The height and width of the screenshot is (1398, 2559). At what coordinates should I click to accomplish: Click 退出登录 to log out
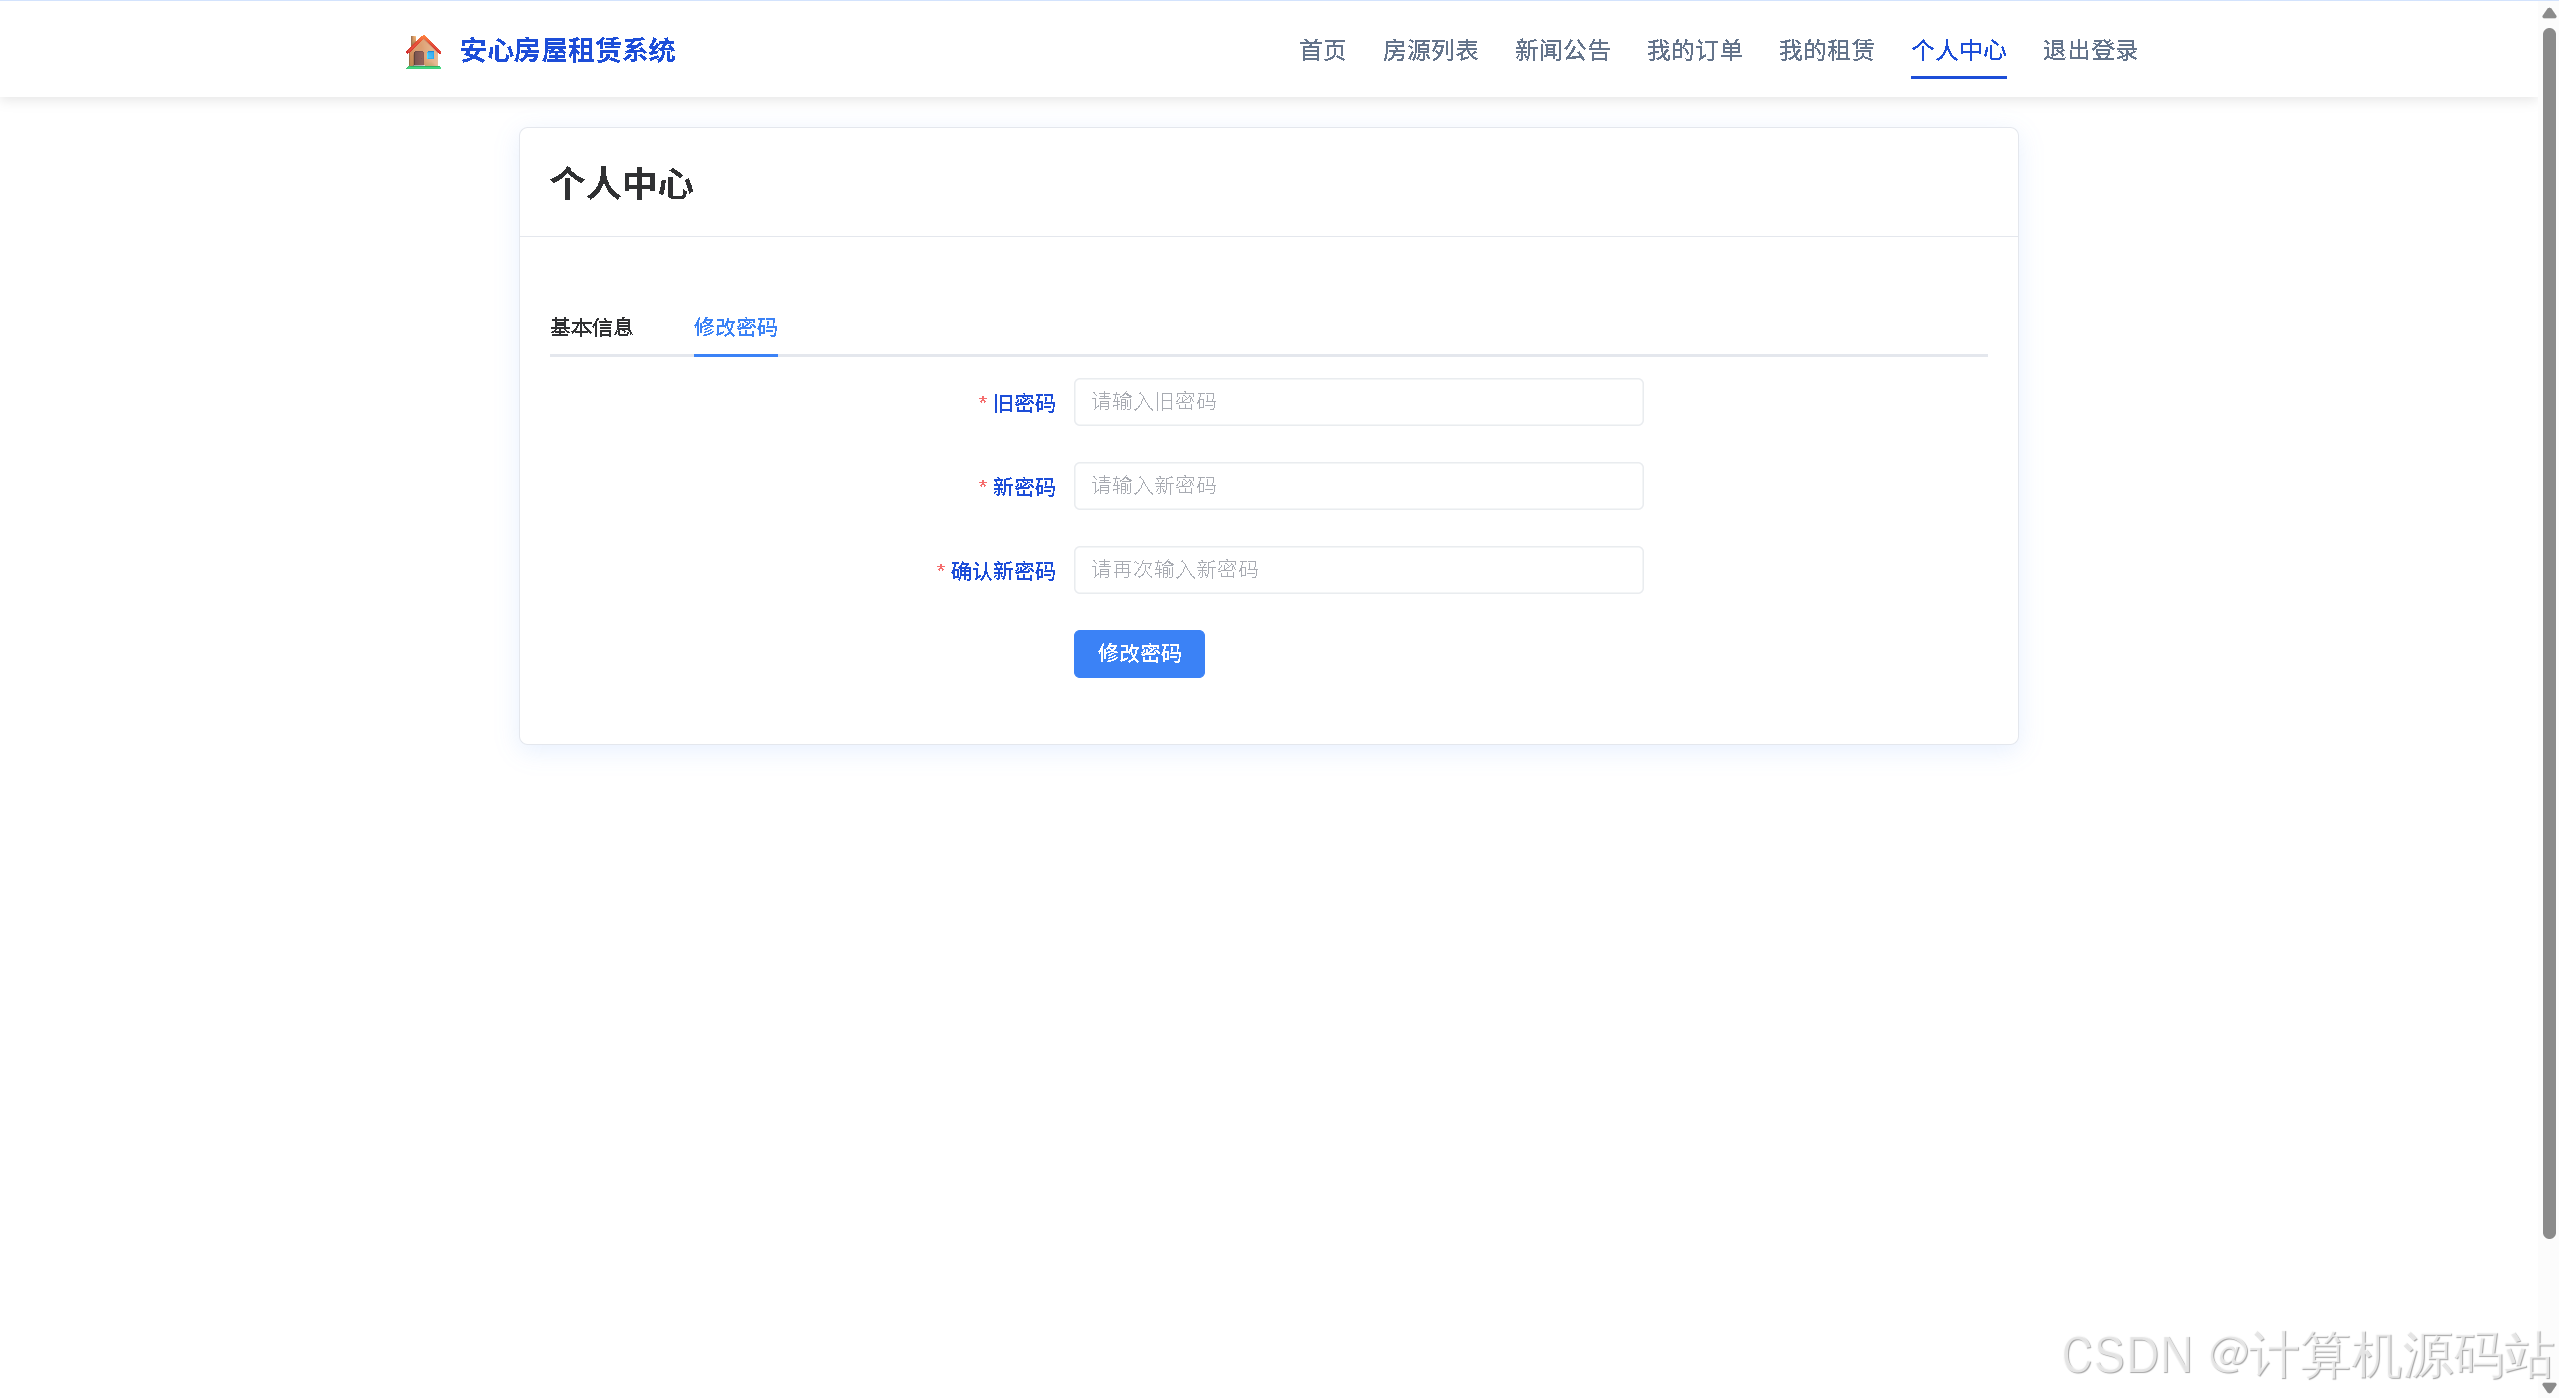click(x=2090, y=51)
